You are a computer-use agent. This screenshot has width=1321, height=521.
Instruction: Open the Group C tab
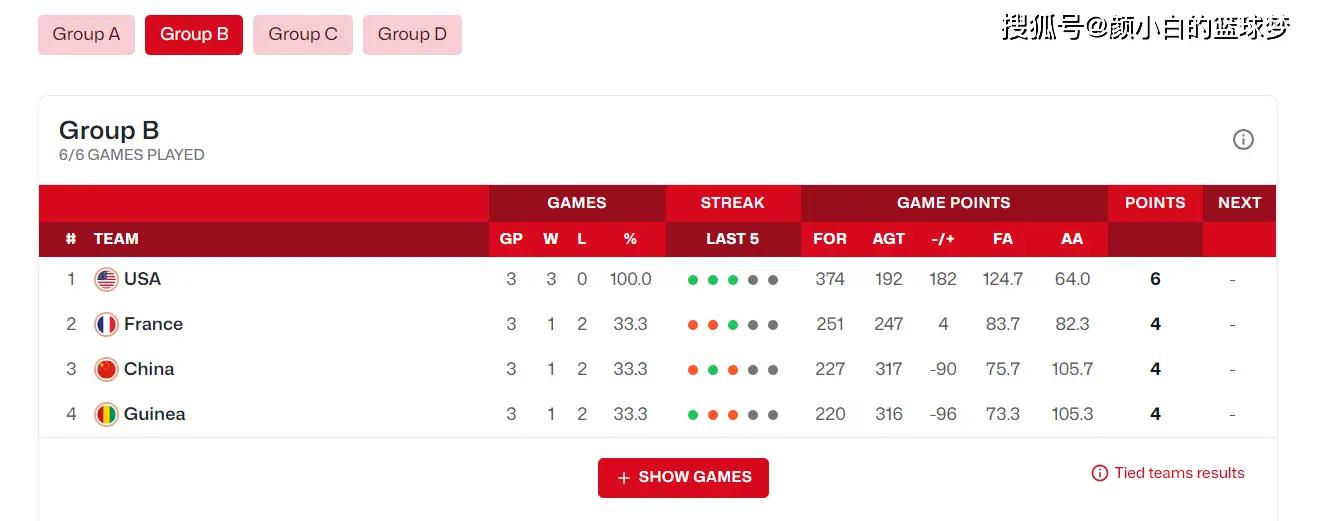303,35
